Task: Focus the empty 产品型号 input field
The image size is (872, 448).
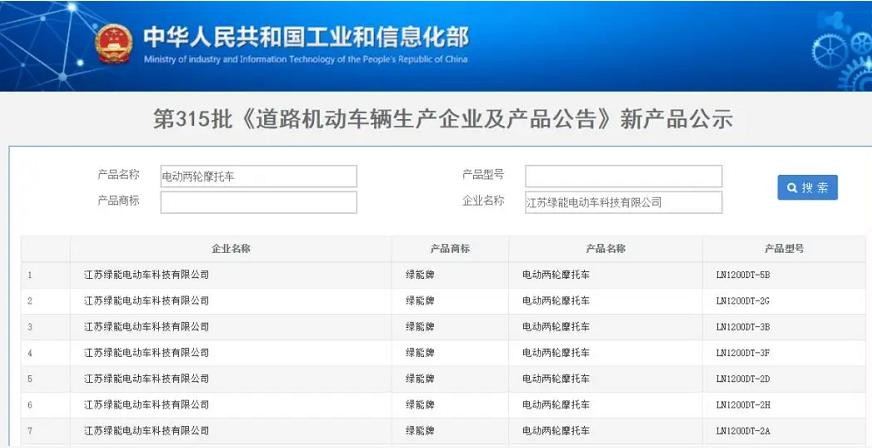Action: pos(623,176)
